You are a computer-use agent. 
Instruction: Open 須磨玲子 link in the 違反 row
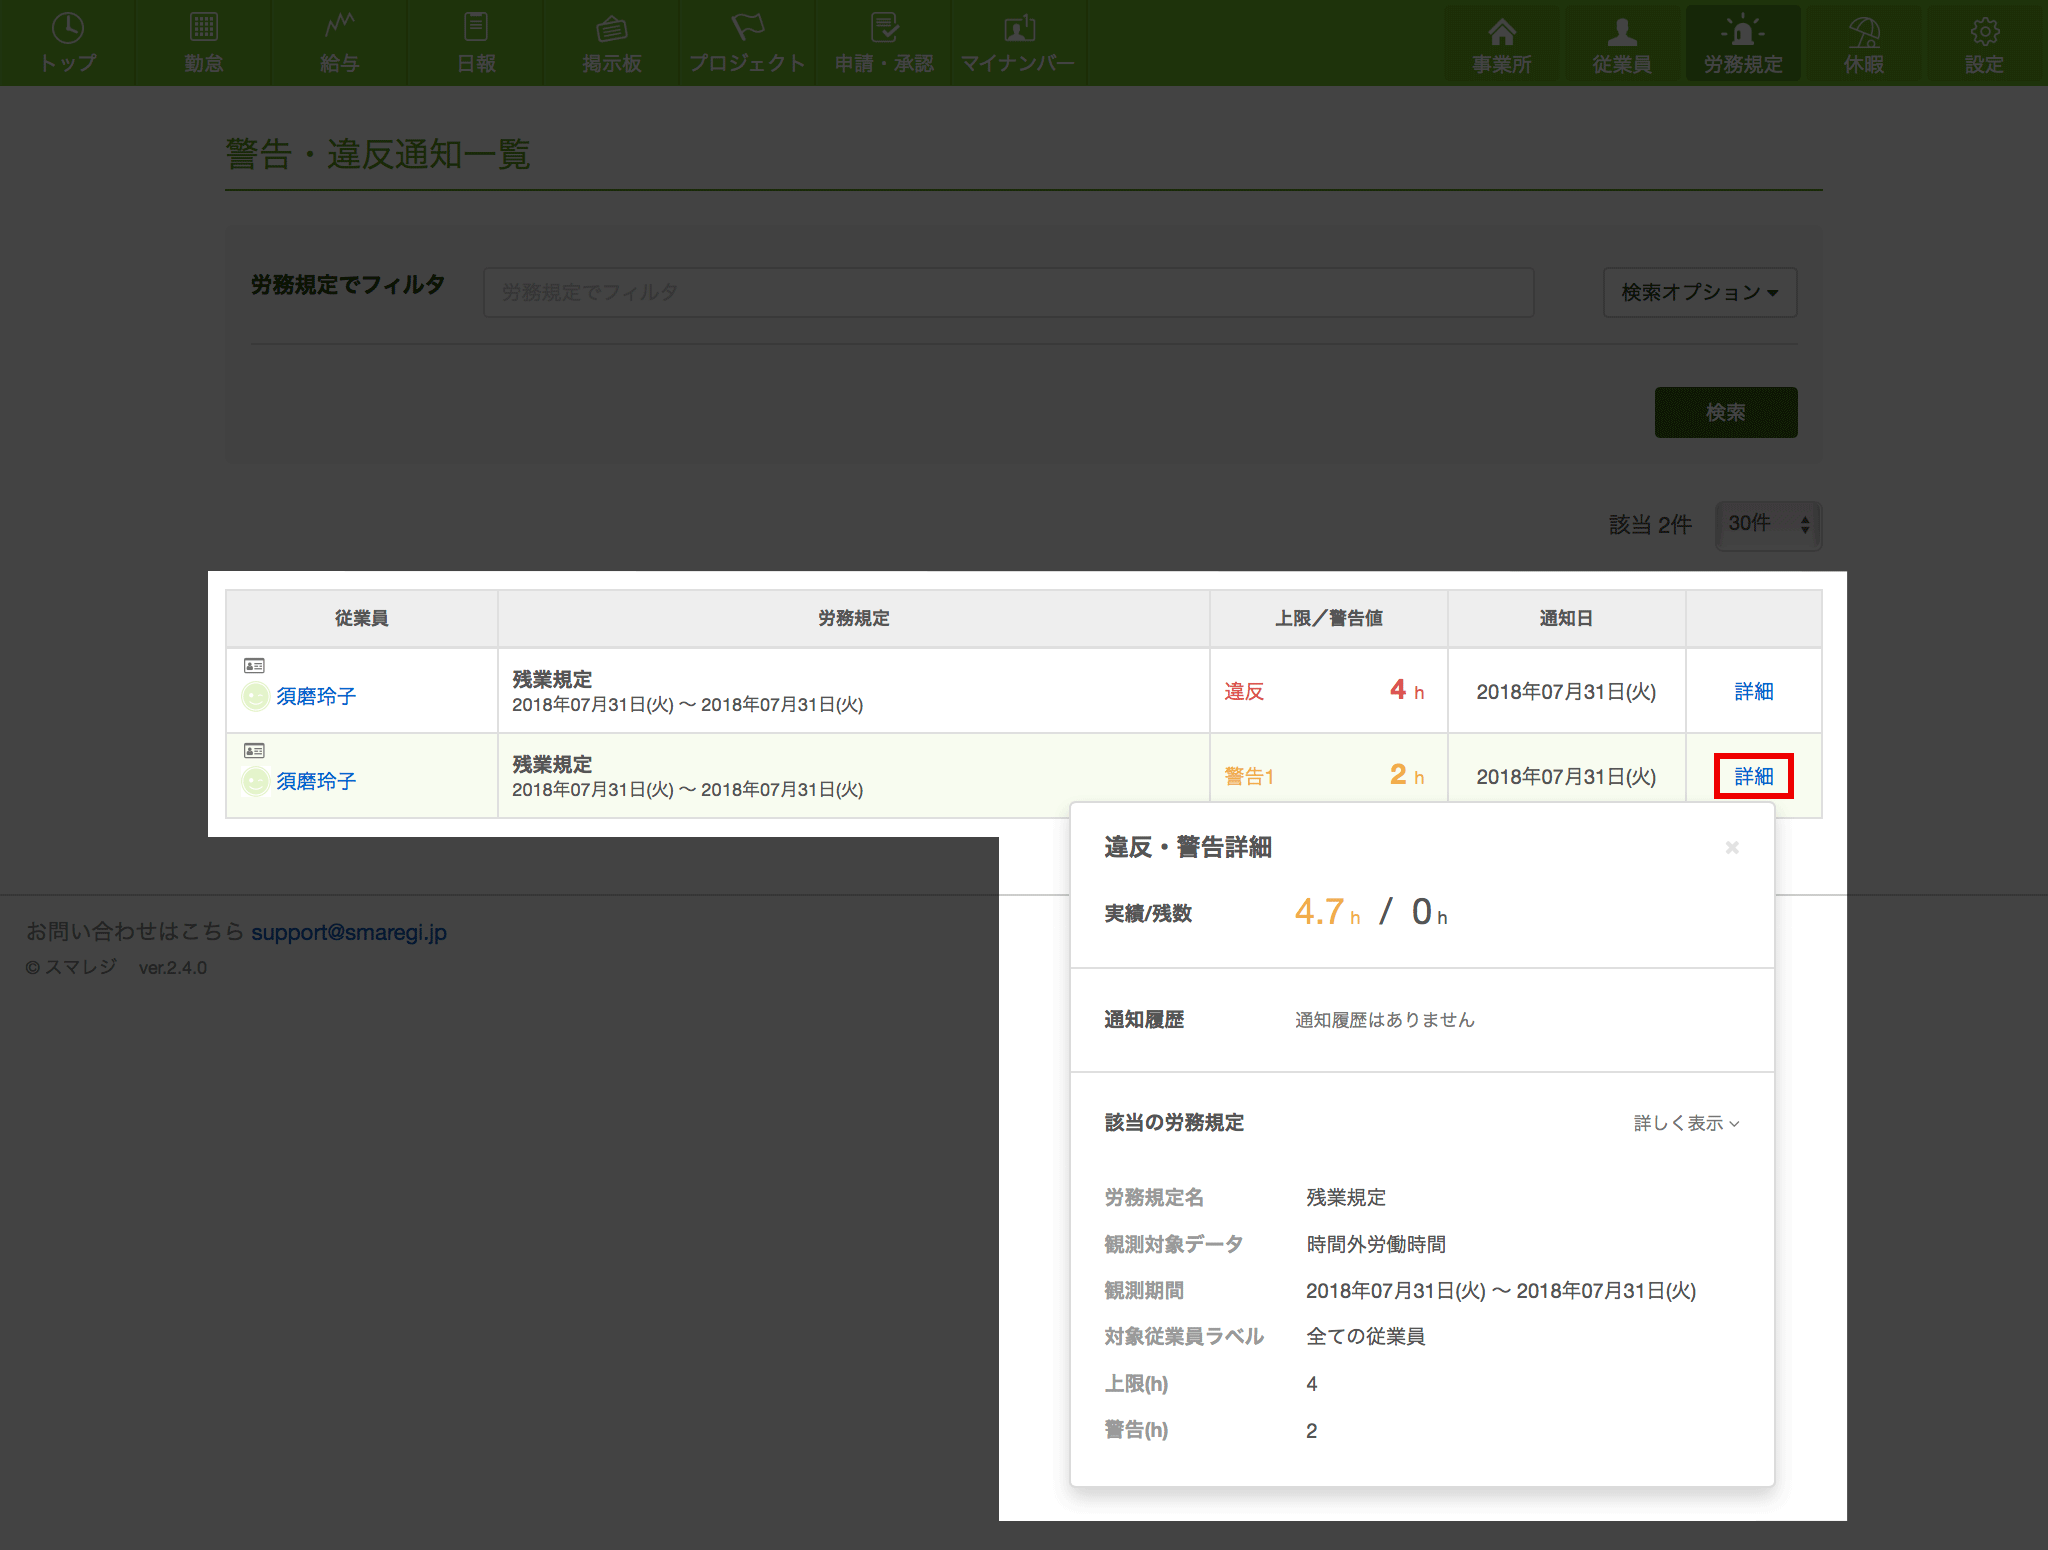316,696
